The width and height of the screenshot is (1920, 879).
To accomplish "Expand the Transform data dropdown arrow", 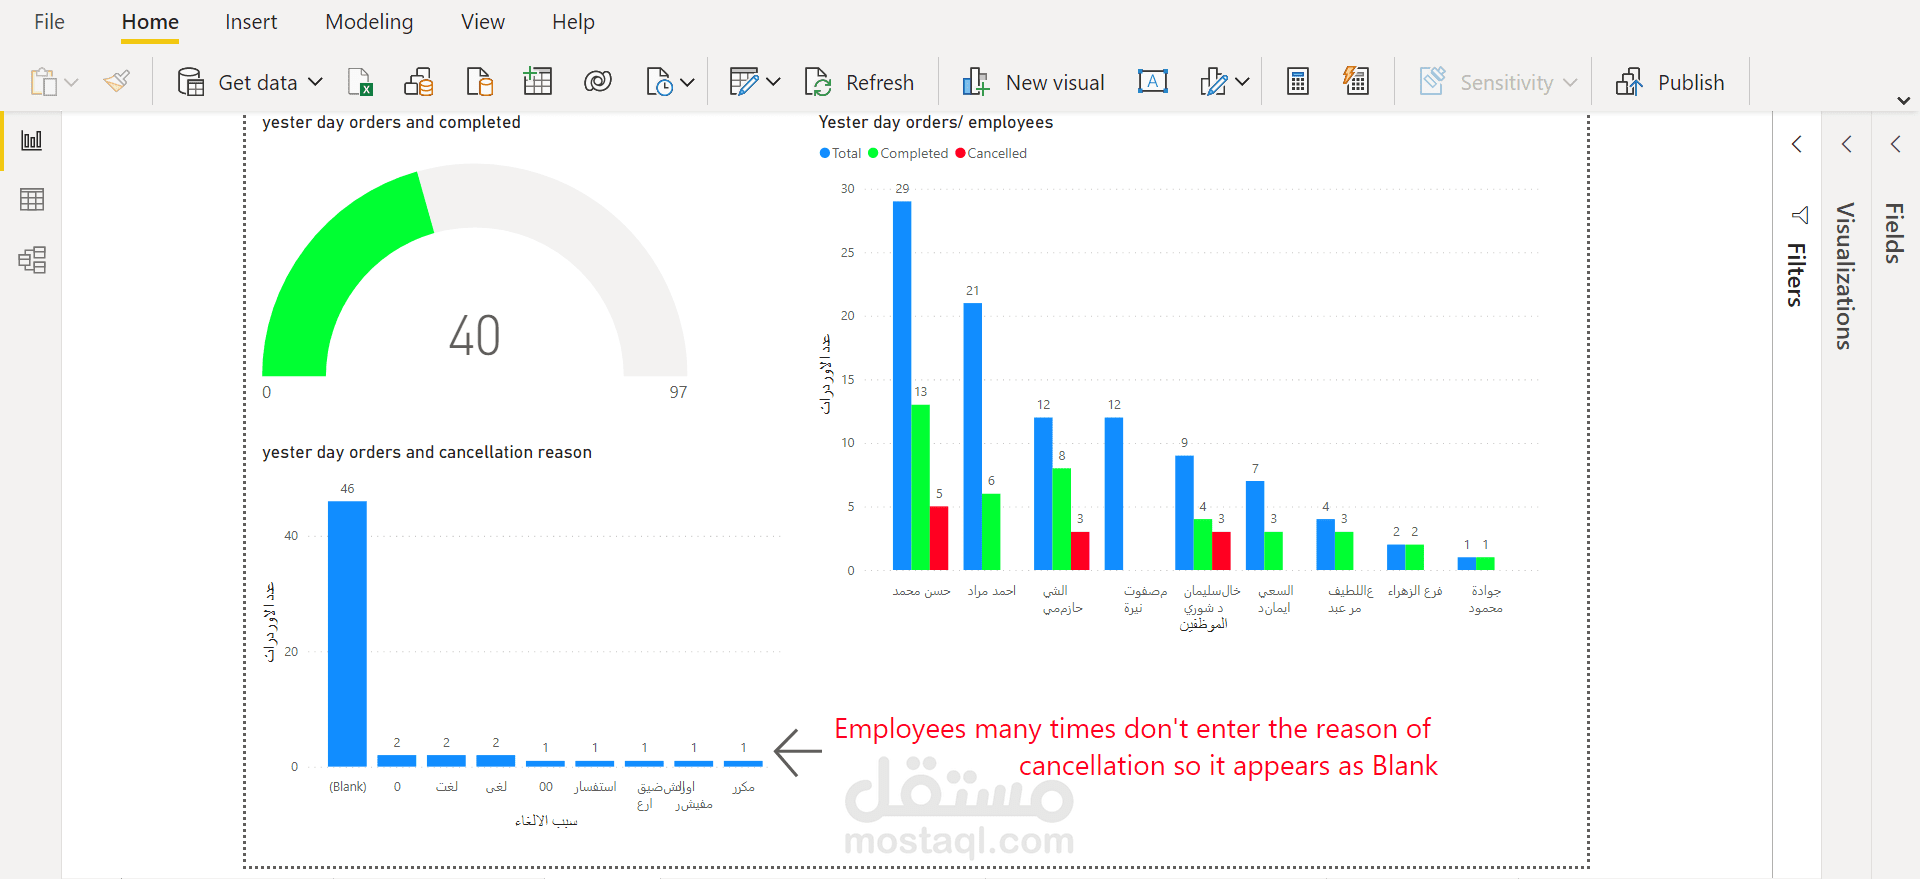I will (773, 82).
